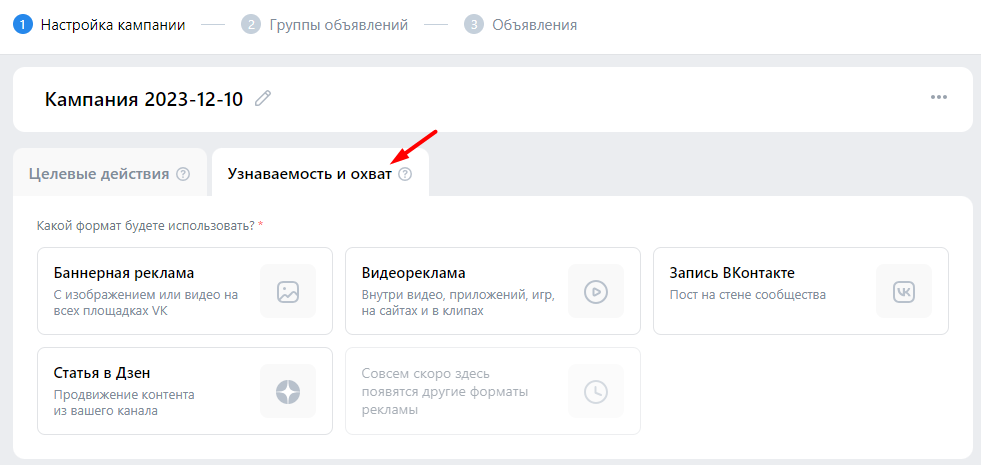Choose the Запись ВКонтакте format
Image resolution: width=981 pixels, height=465 pixels.
point(801,291)
